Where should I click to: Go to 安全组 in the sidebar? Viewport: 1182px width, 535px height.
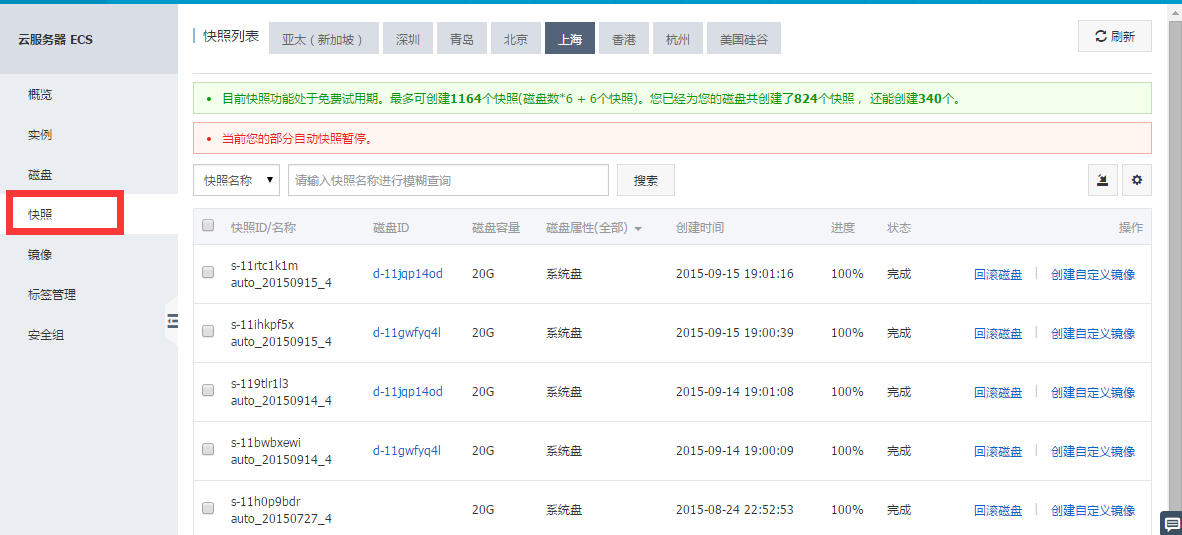point(46,335)
